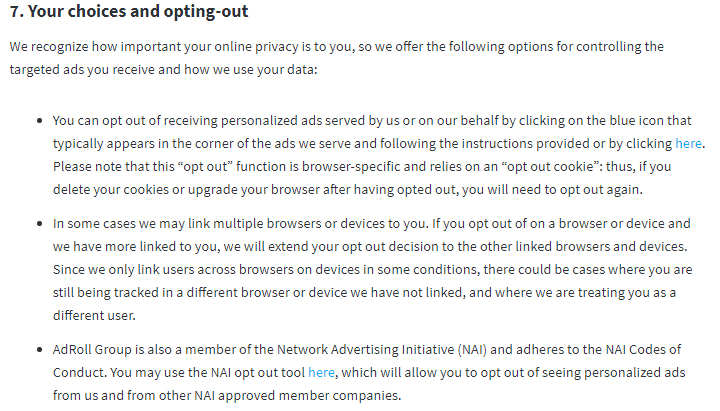Click the 'here' link after 'by clicking'
The image size is (720, 411).
coord(688,144)
